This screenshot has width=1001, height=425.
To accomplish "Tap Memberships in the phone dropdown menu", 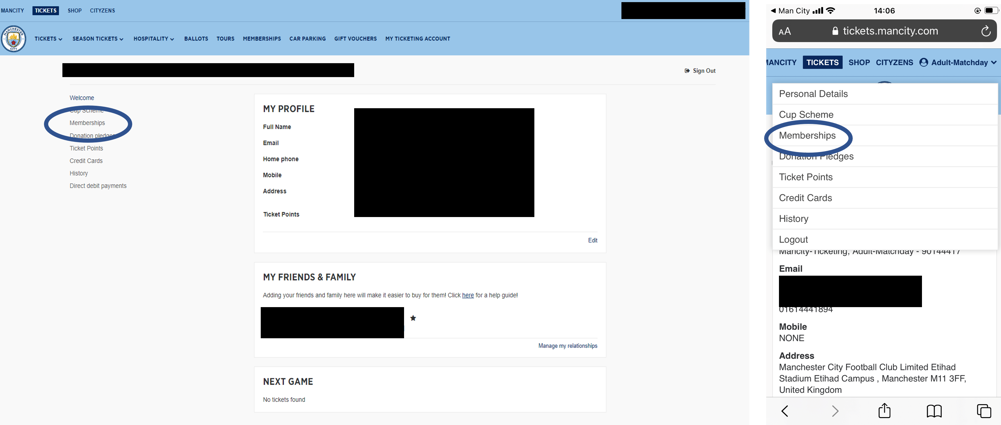I will click(x=885, y=135).
